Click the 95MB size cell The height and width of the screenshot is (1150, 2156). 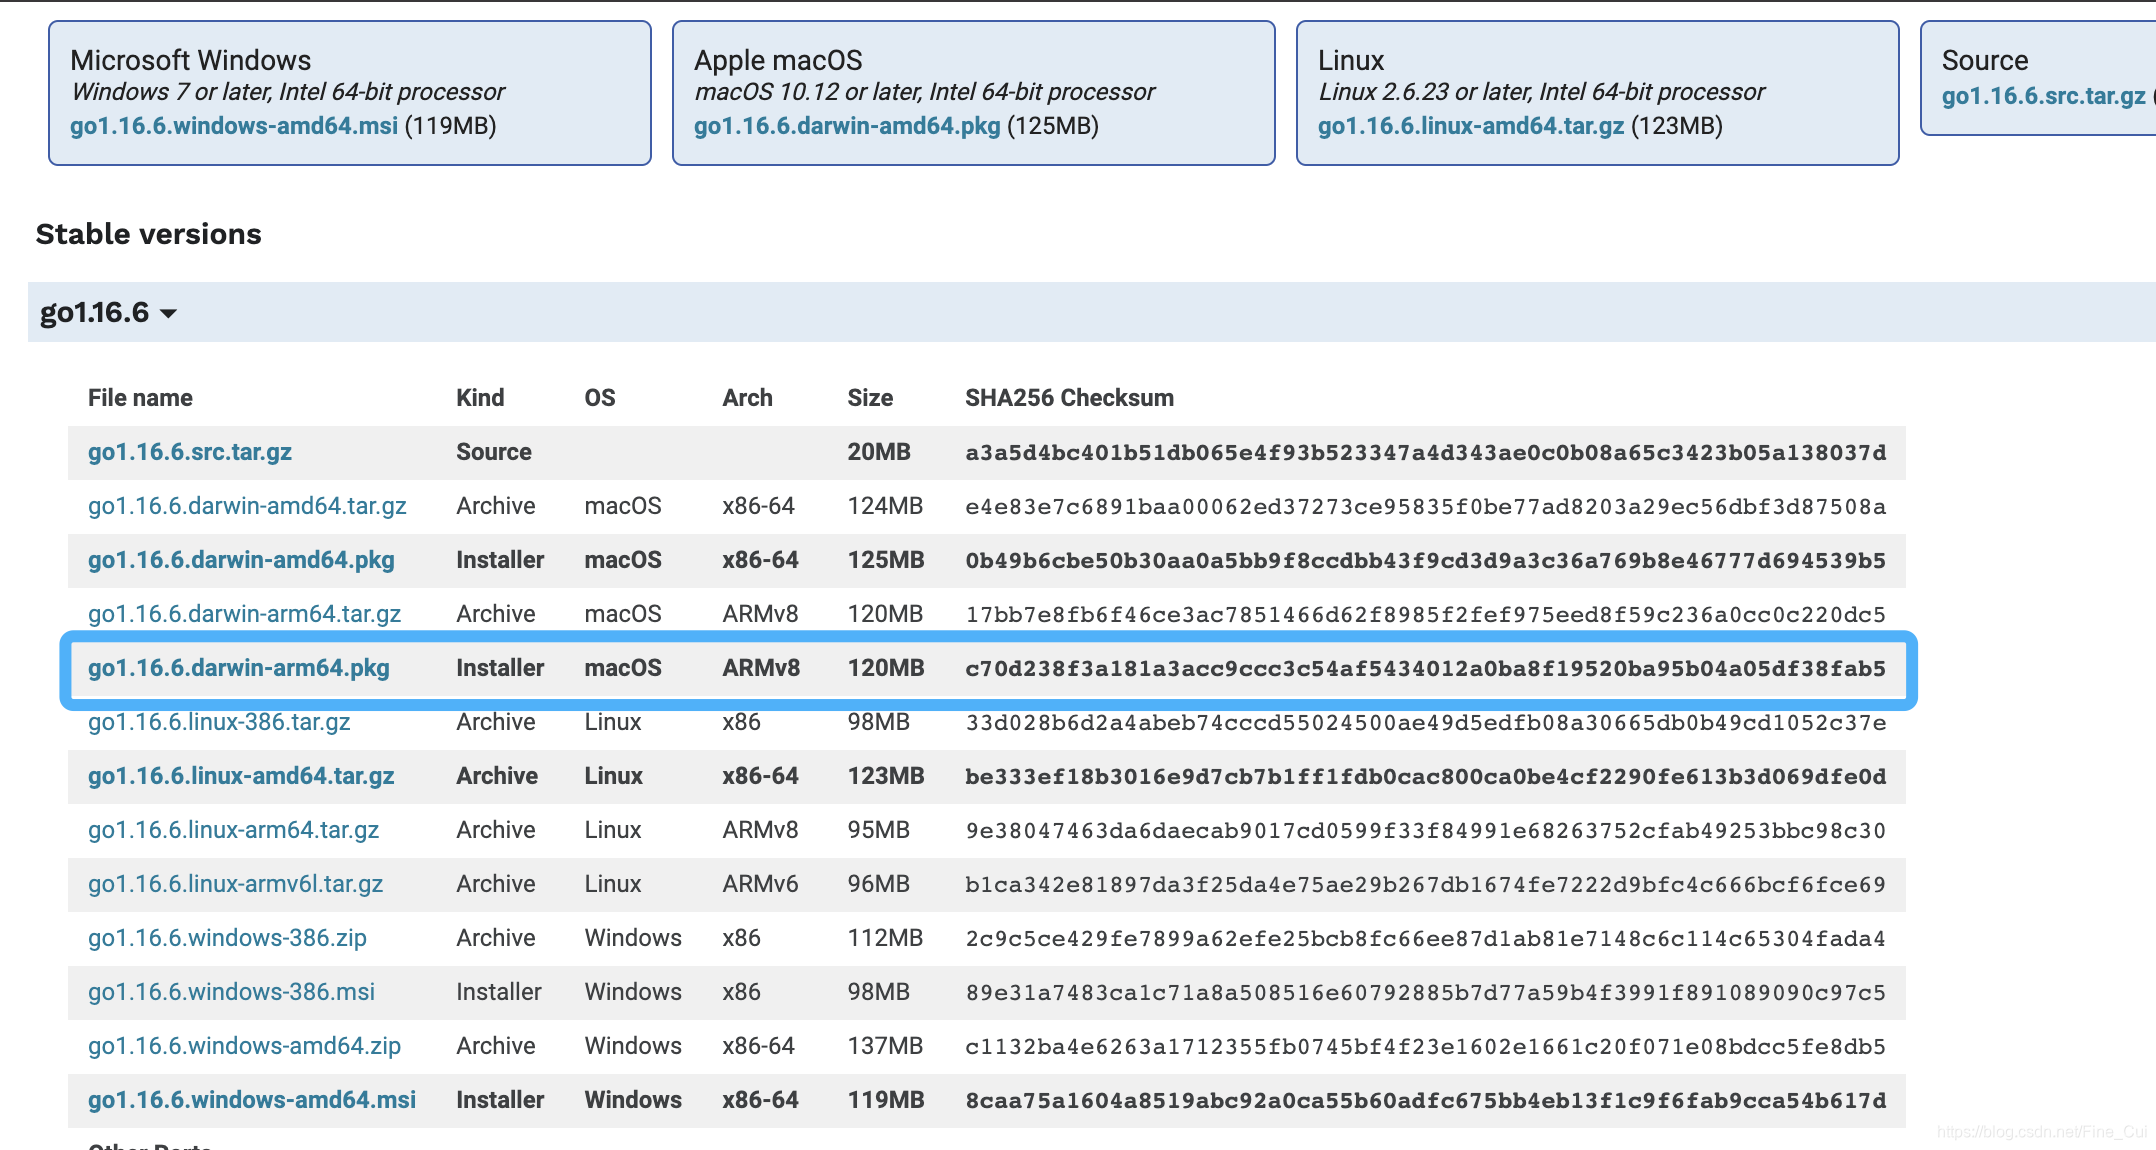[879, 830]
